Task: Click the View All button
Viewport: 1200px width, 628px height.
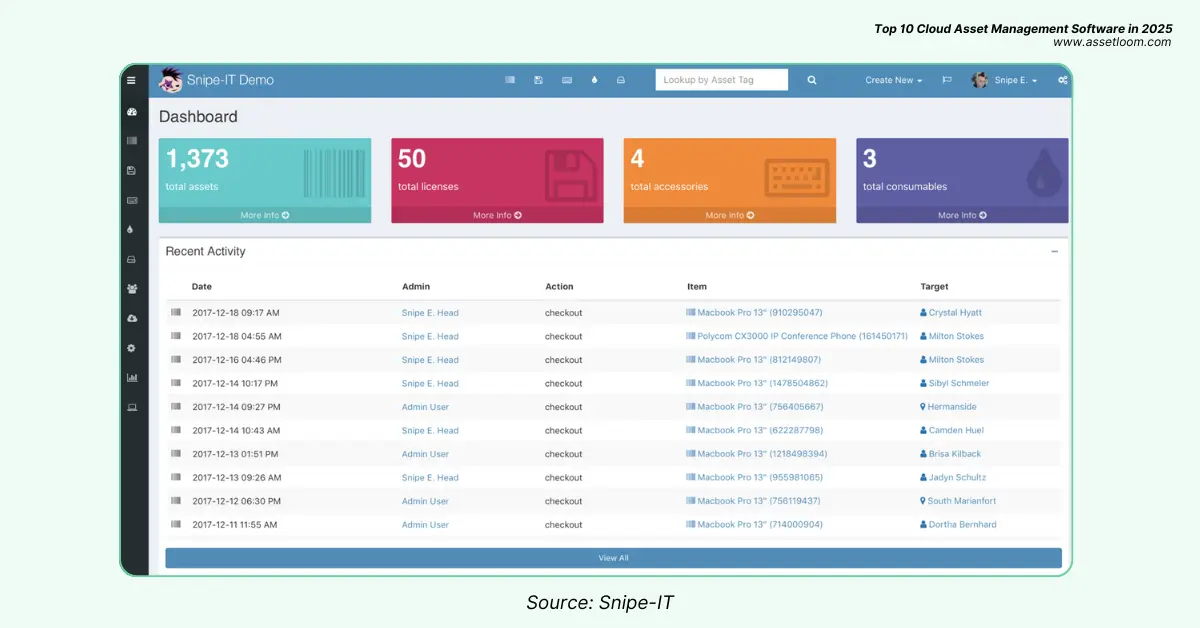Action: coord(613,558)
